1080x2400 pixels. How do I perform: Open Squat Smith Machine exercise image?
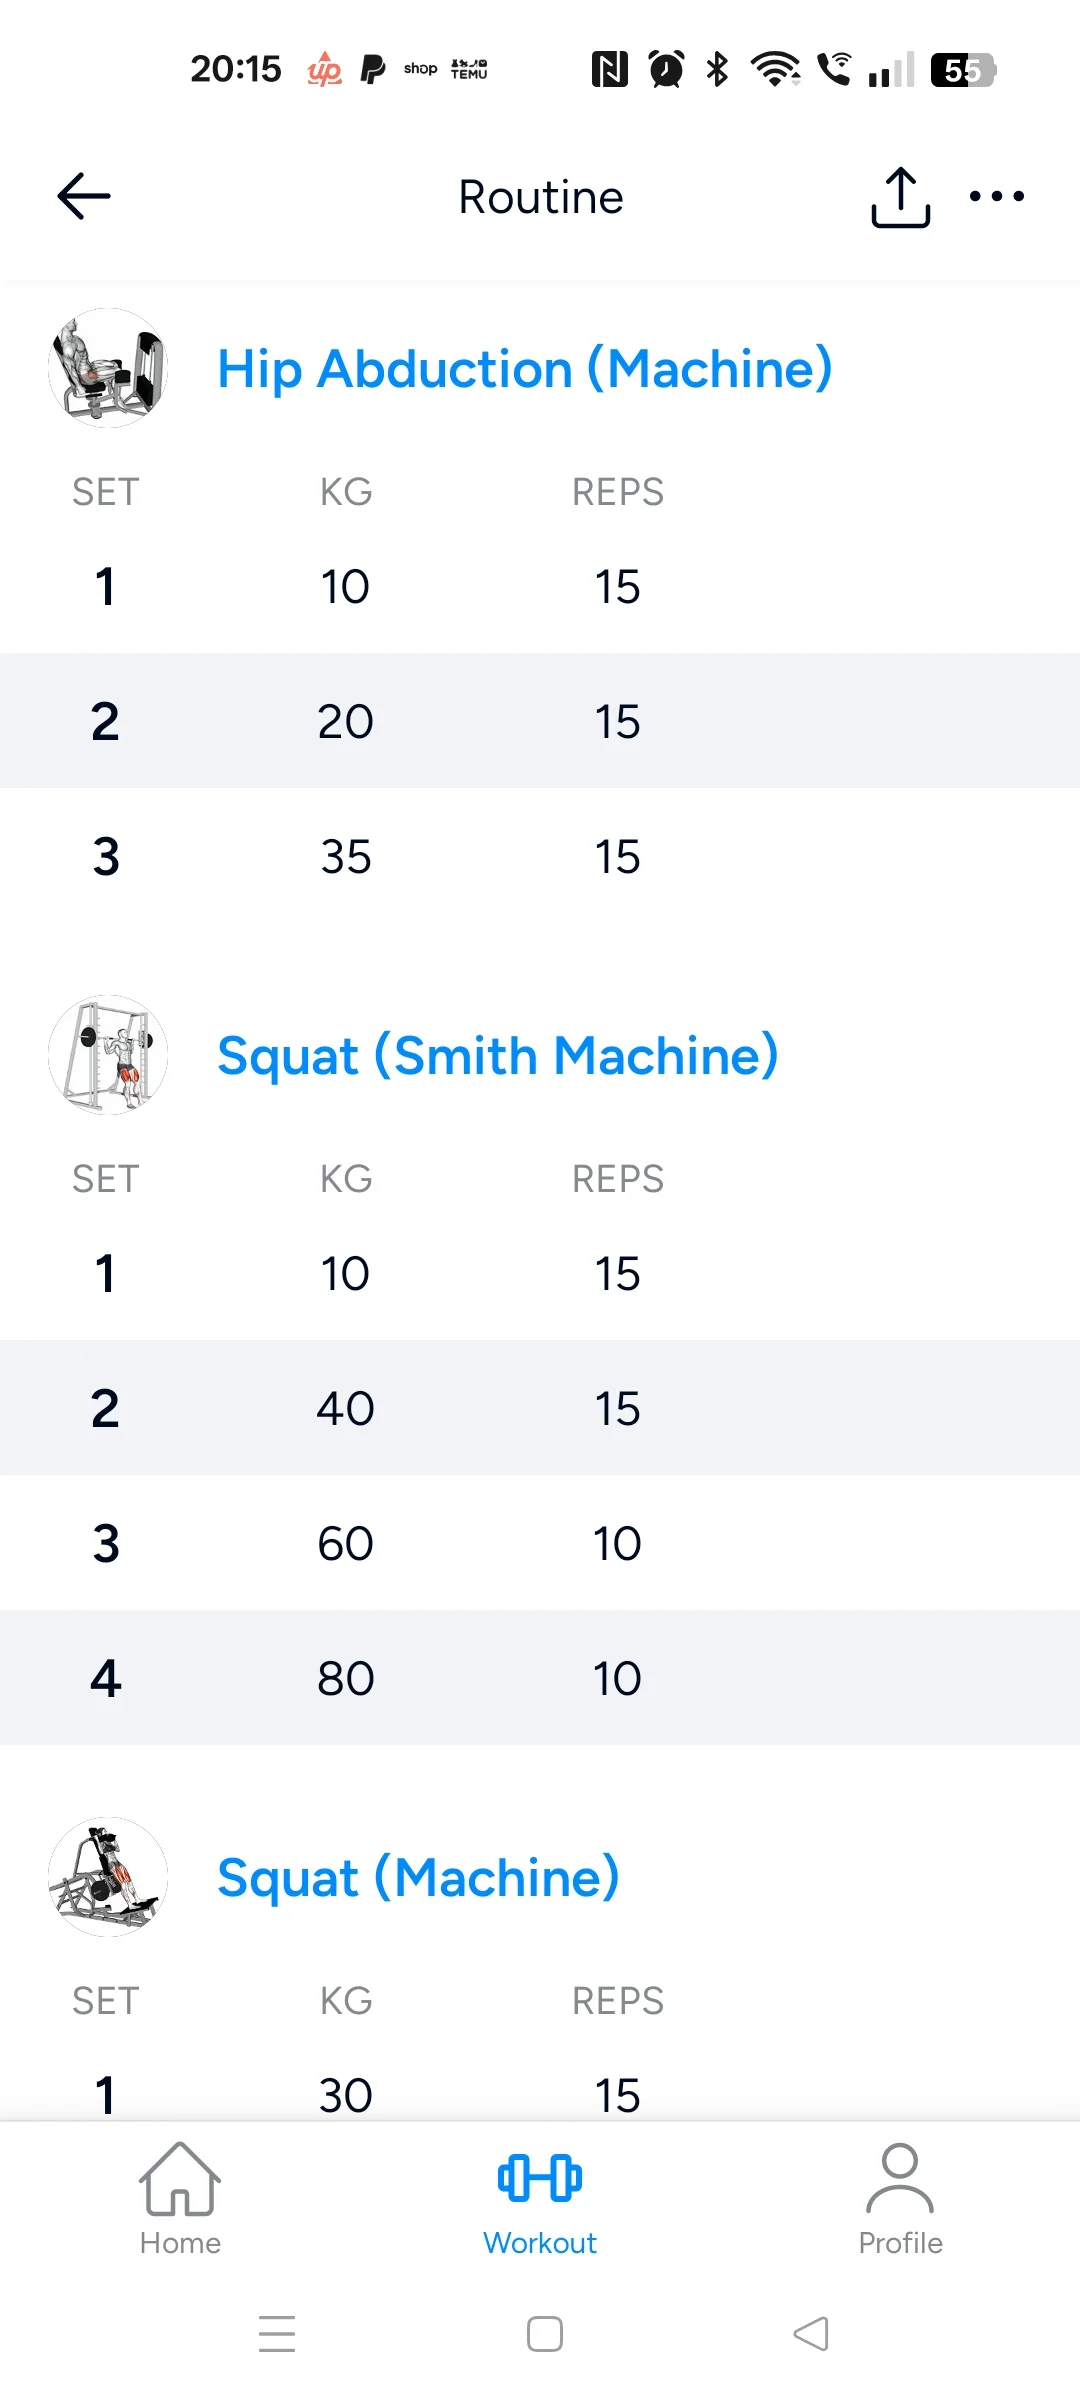coord(108,1055)
